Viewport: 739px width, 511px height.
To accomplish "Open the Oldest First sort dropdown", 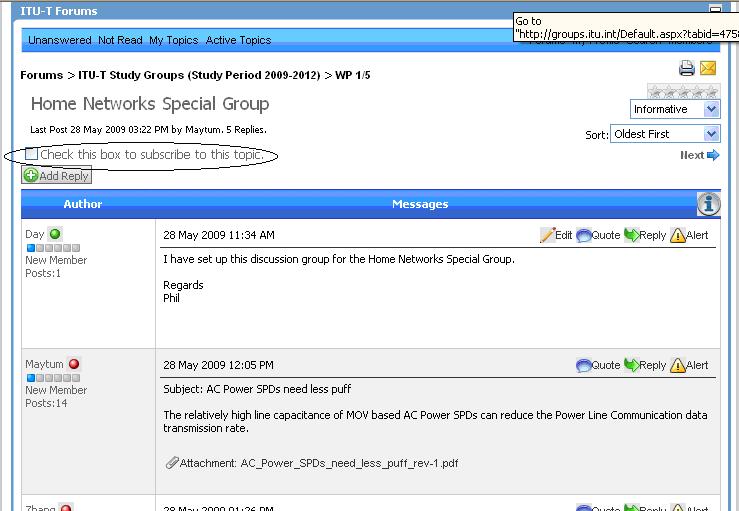I will point(665,134).
